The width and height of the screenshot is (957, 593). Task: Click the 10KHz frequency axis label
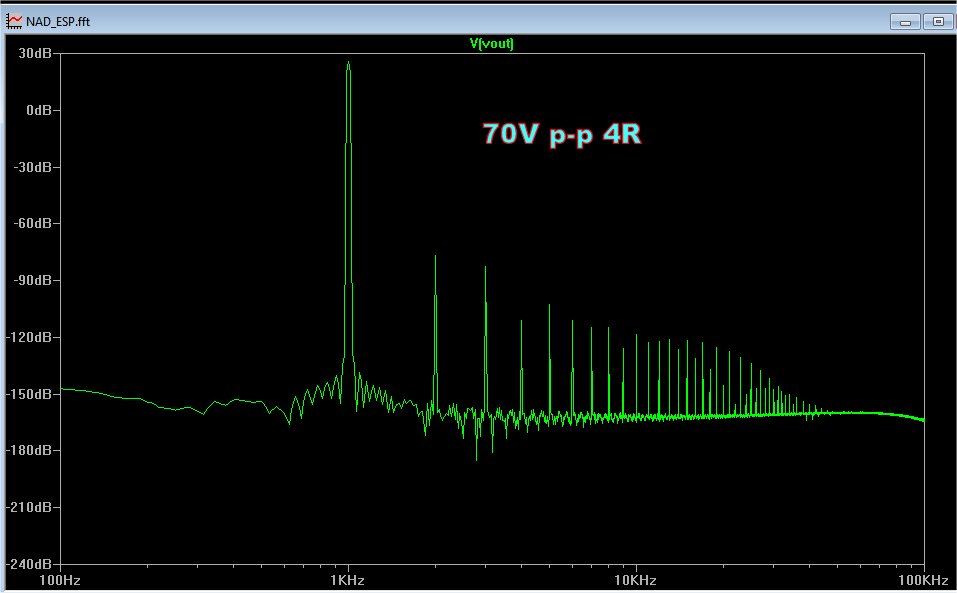pyautogui.click(x=635, y=580)
